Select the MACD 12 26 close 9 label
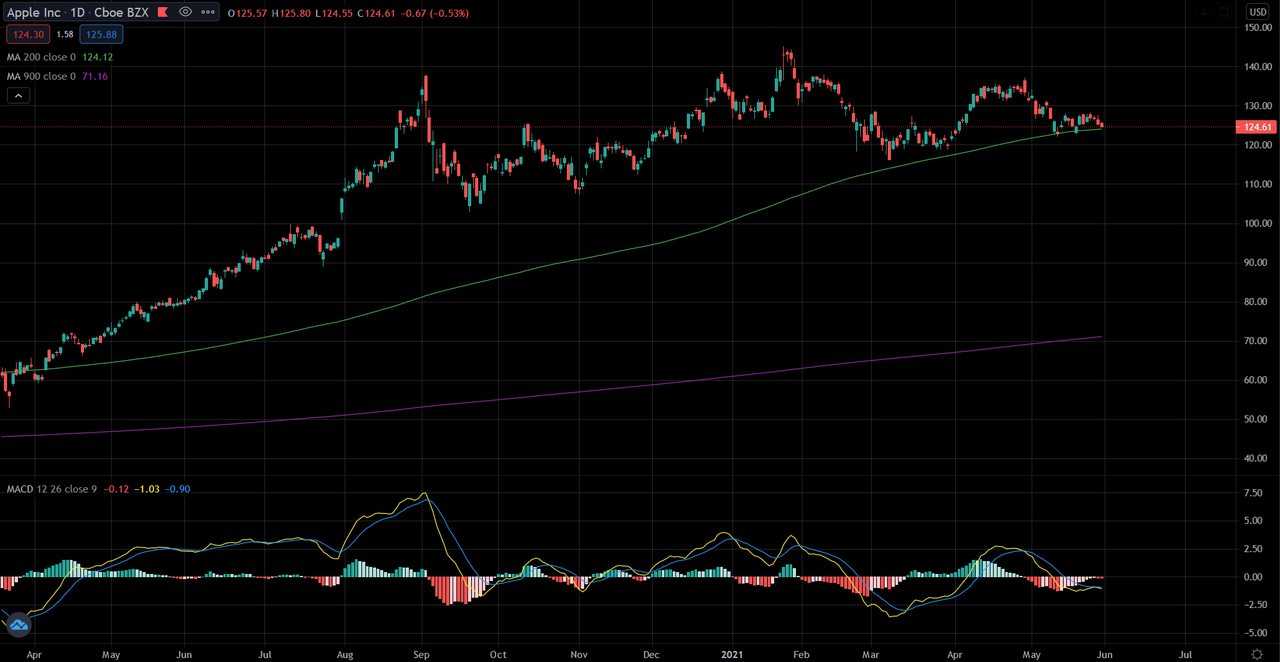The width and height of the screenshot is (1280, 662). click(x=54, y=489)
